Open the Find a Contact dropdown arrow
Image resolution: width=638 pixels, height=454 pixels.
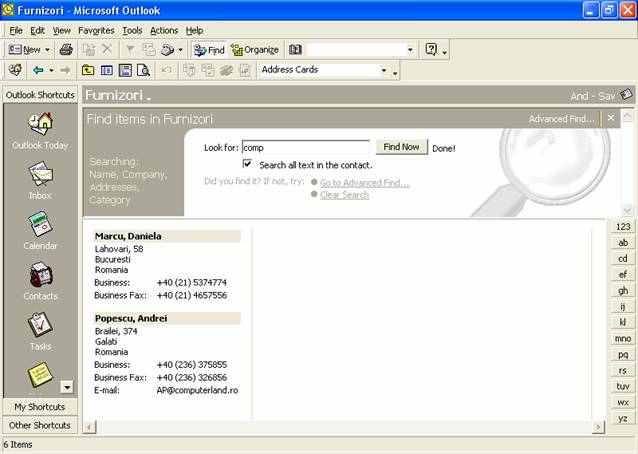410,50
